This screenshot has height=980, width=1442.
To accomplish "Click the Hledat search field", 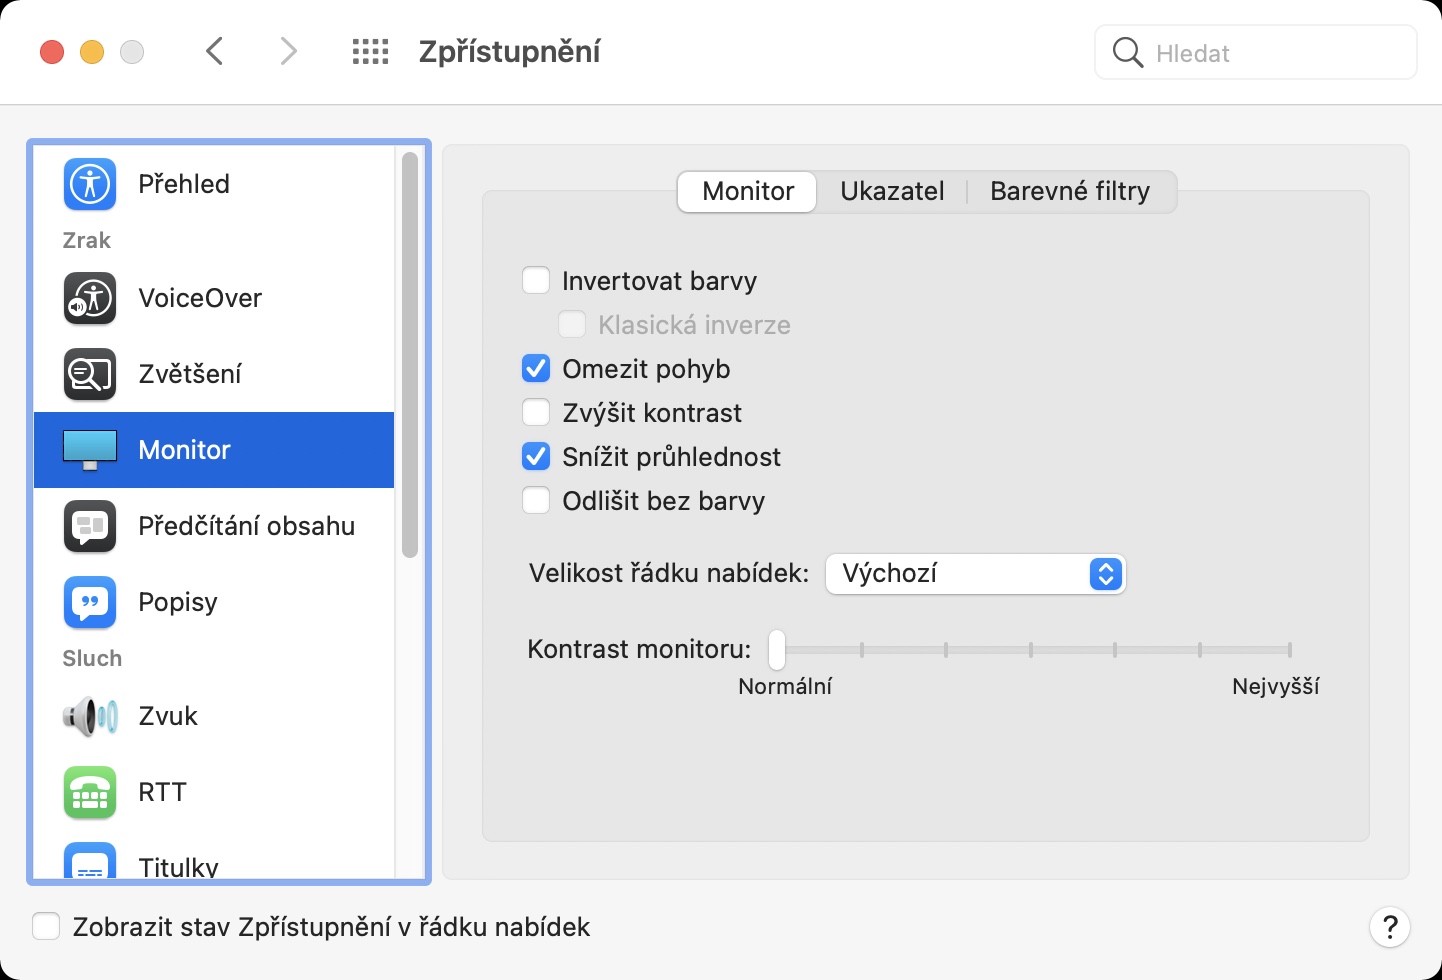I will (1270, 53).
